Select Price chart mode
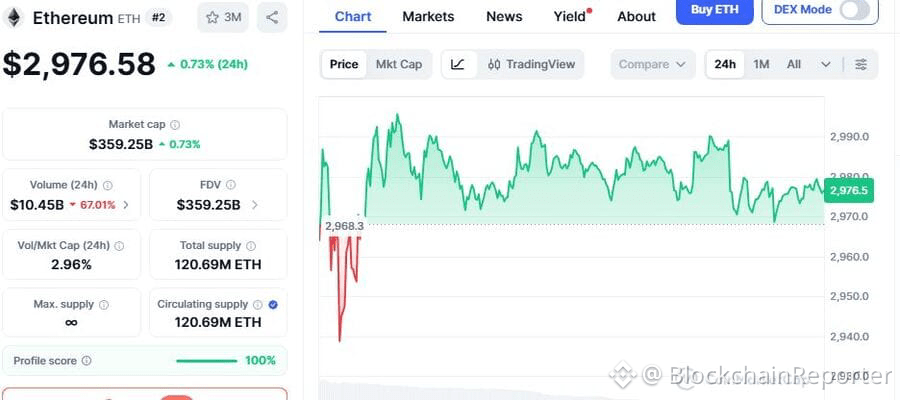Screen dimensions: 900x400 click(343, 64)
